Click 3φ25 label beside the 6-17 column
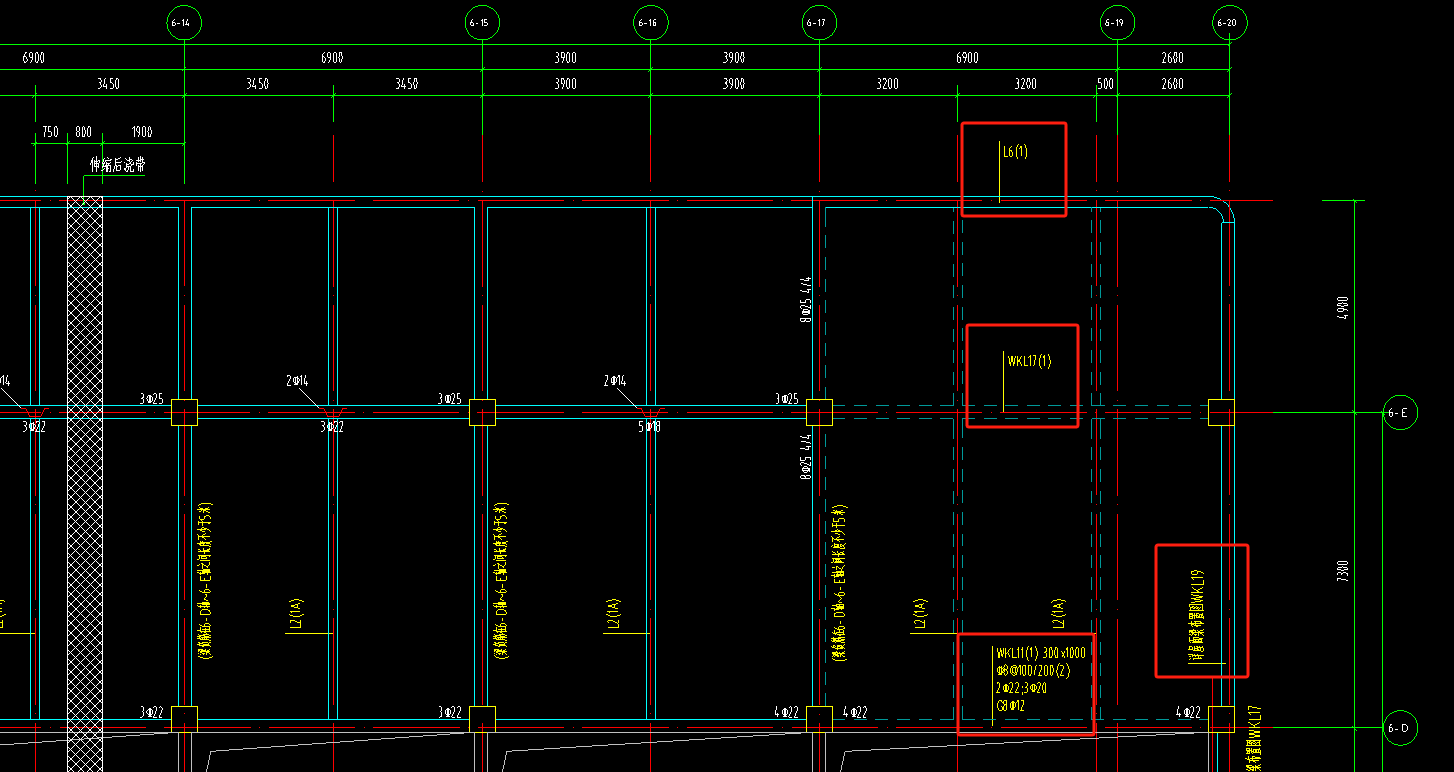Image resolution: width=1454 pixels, height=772 pixels. pos(786,398)
